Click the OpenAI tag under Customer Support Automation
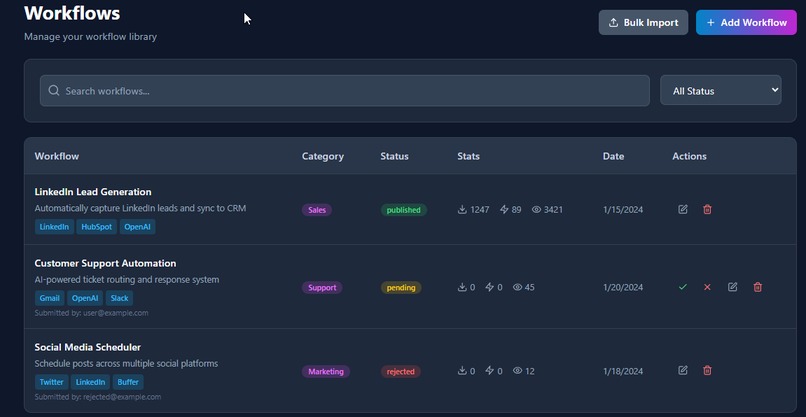 [85, 298]
